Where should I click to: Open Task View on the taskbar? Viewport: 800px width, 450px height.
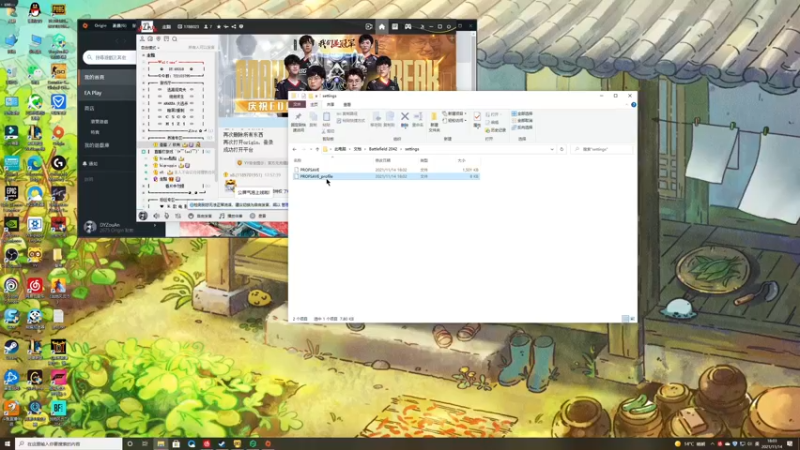click(145, 444)
